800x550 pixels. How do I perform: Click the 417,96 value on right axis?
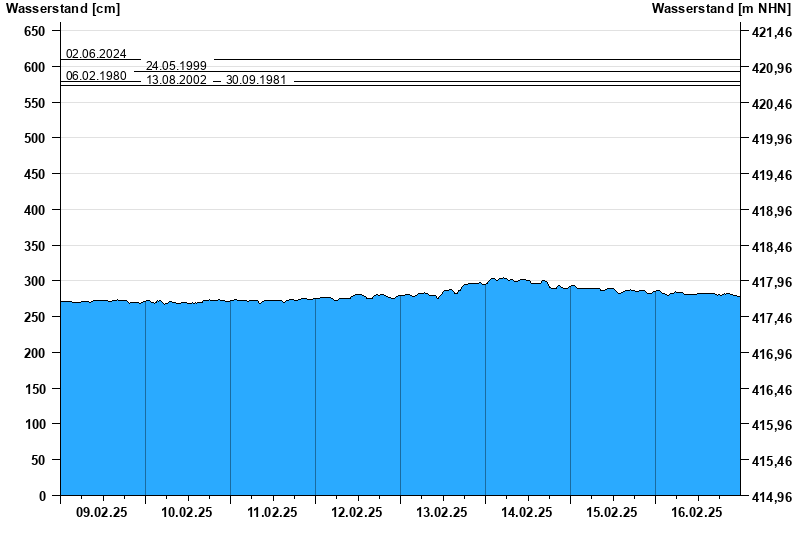[x=771, y=282]
